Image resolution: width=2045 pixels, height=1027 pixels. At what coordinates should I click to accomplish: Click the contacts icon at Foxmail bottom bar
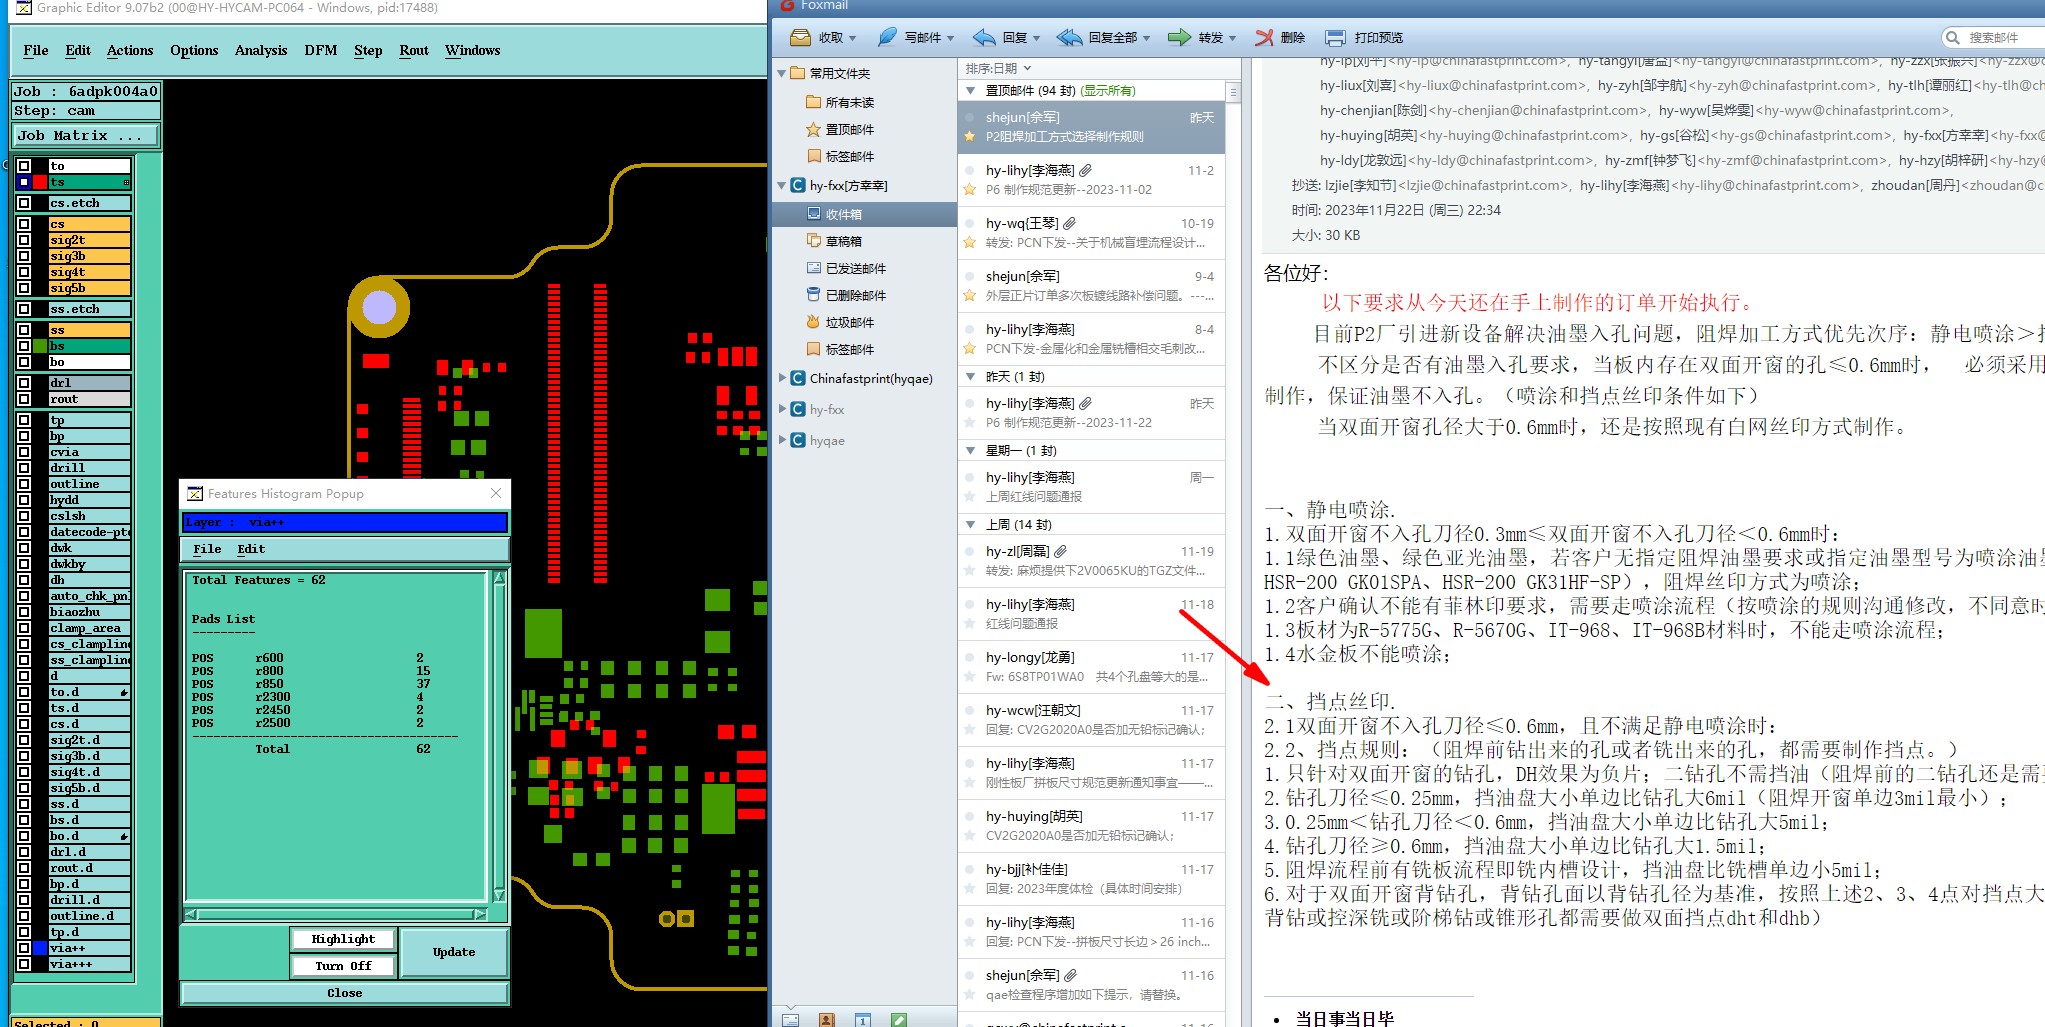826,1019
